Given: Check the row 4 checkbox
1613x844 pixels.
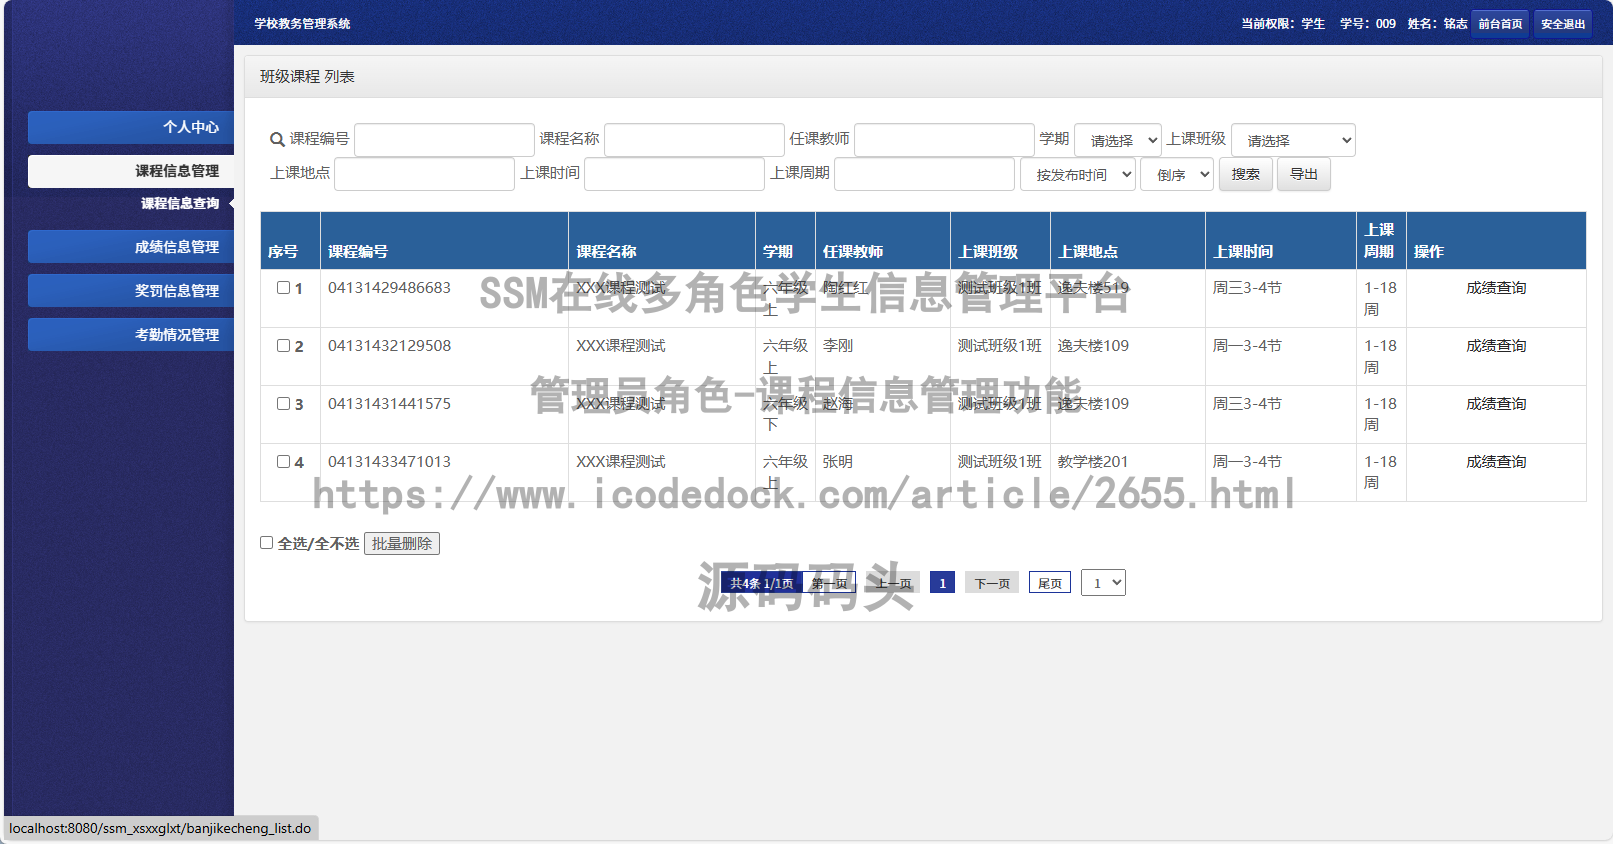Looking at the screenshot, I should tap(283, 462).
